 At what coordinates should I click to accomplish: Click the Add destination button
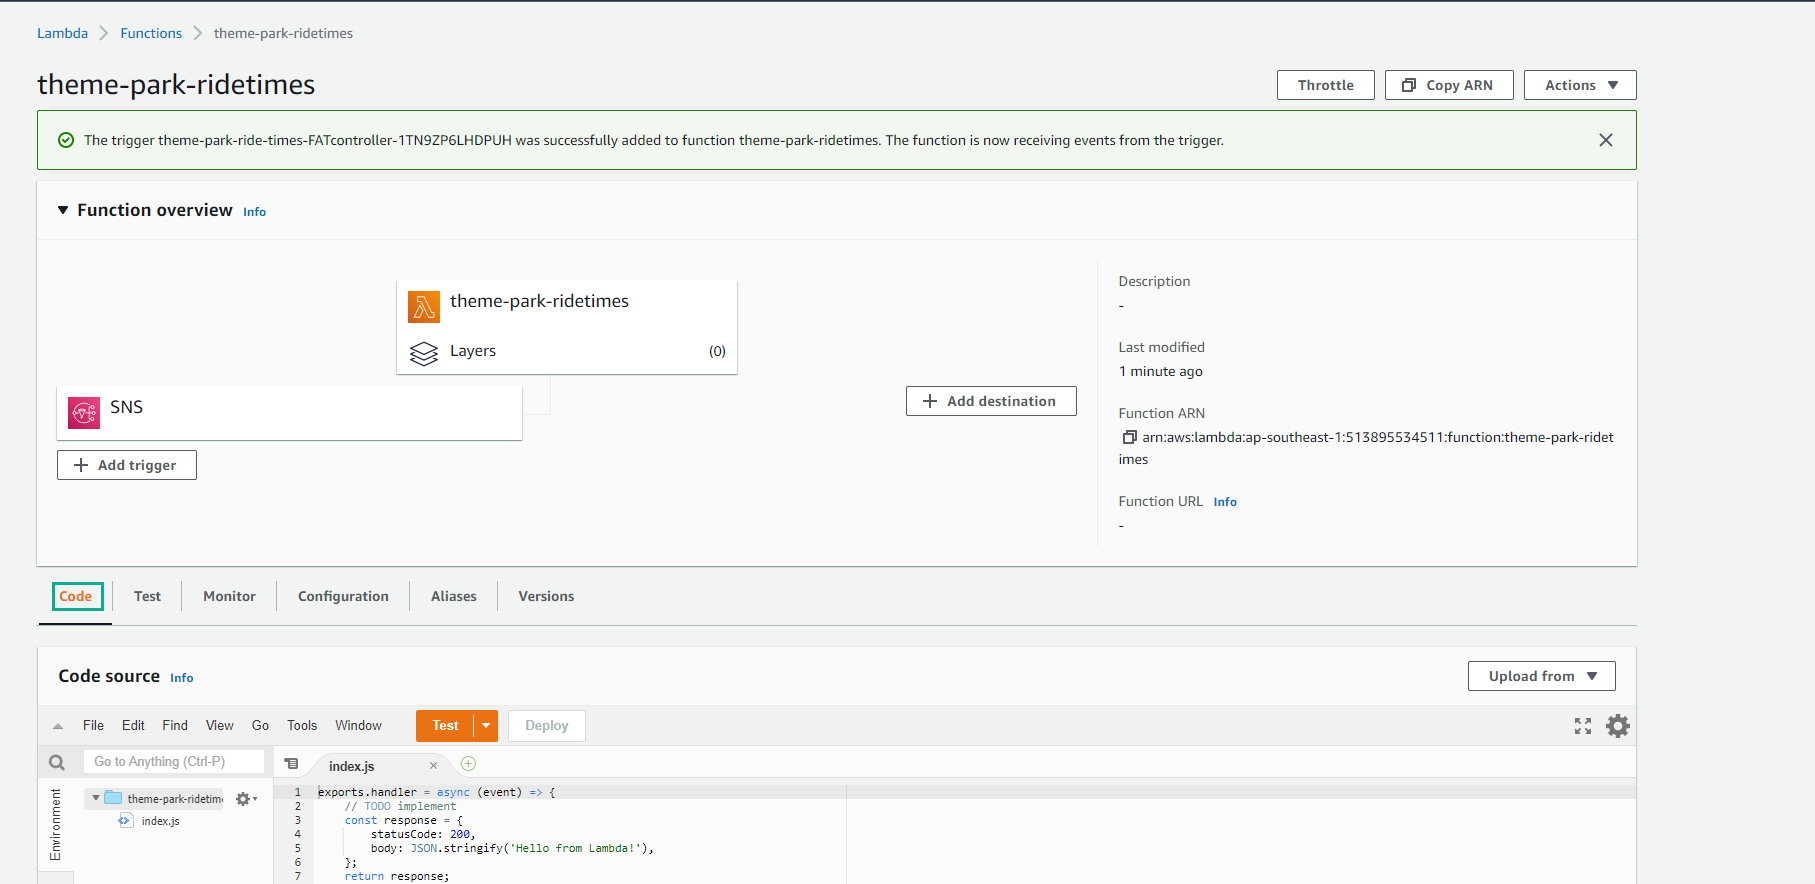pos(991,401)
